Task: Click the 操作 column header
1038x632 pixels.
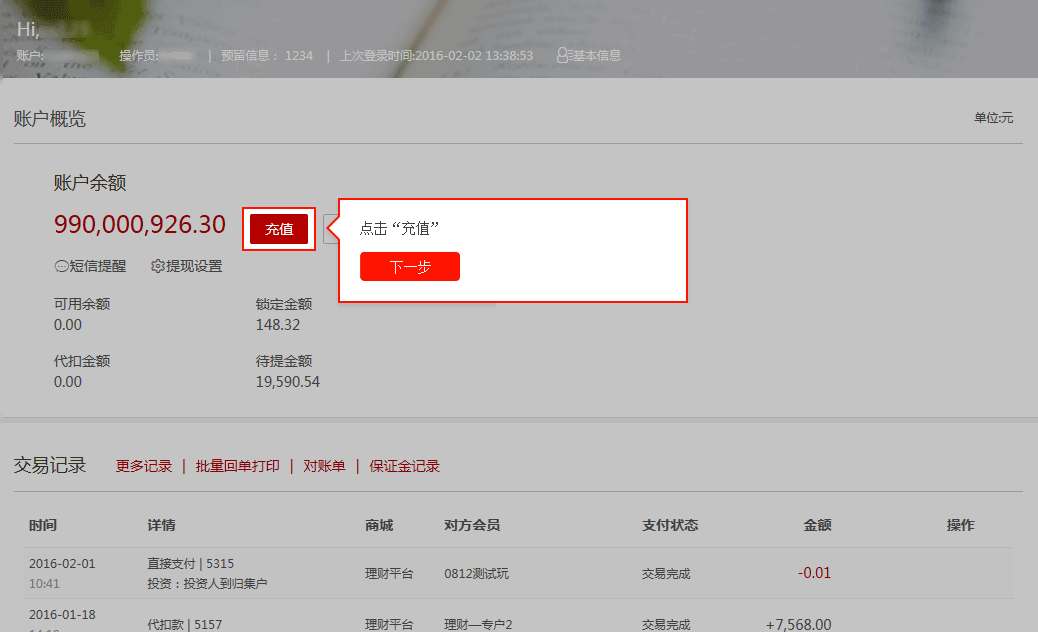Action: [961, 525]
